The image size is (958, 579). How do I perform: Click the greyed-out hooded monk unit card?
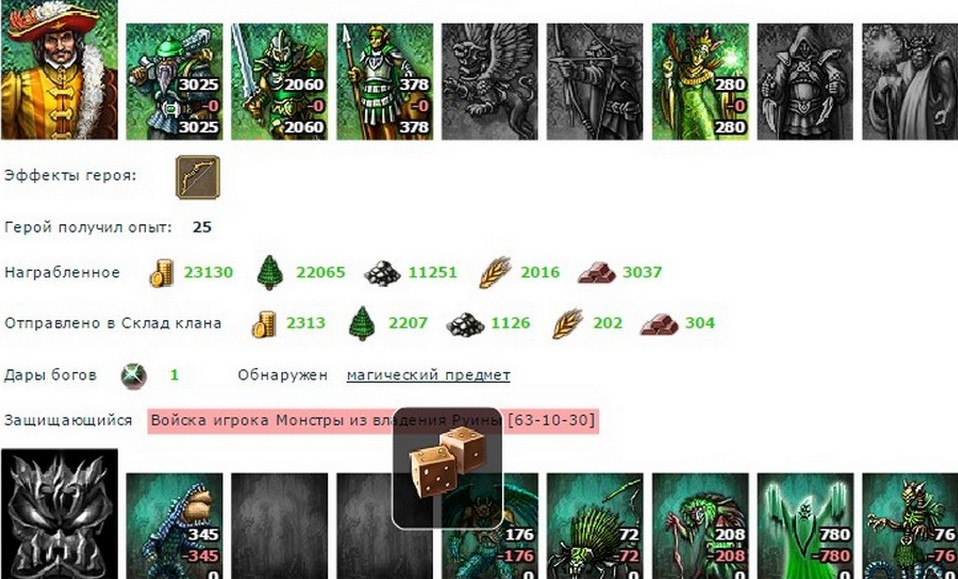(805, 82)
